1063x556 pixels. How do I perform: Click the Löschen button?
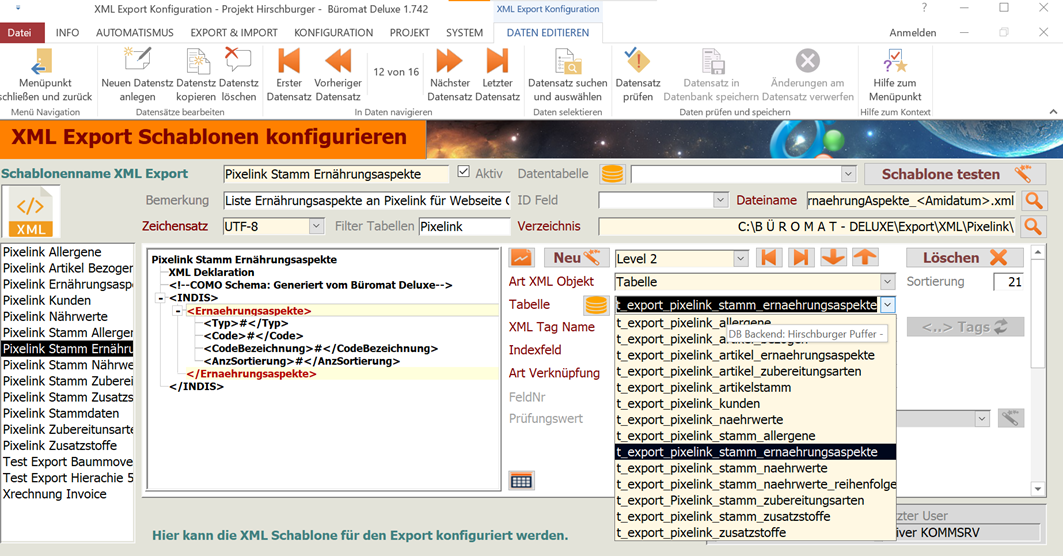965,258
